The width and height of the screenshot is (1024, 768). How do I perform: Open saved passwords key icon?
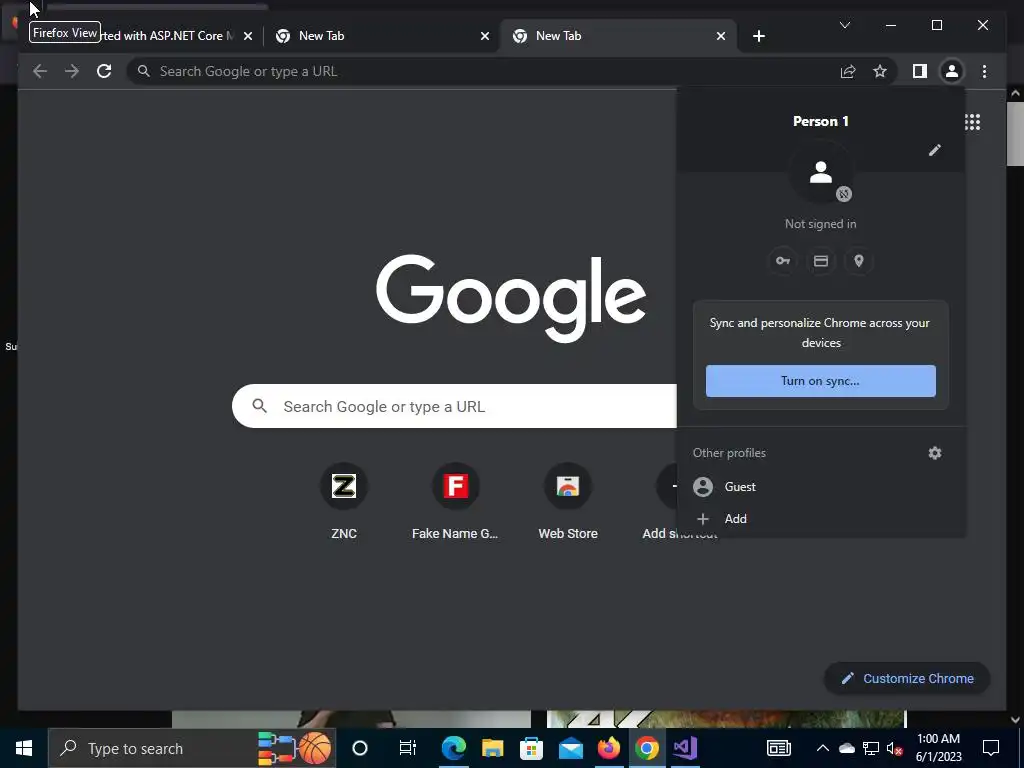[782, 261]
